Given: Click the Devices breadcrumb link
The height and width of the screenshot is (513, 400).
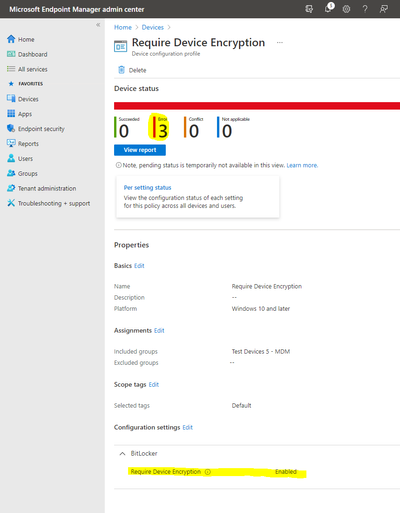Looking at the screenshot, I should (x=153, y=27).
